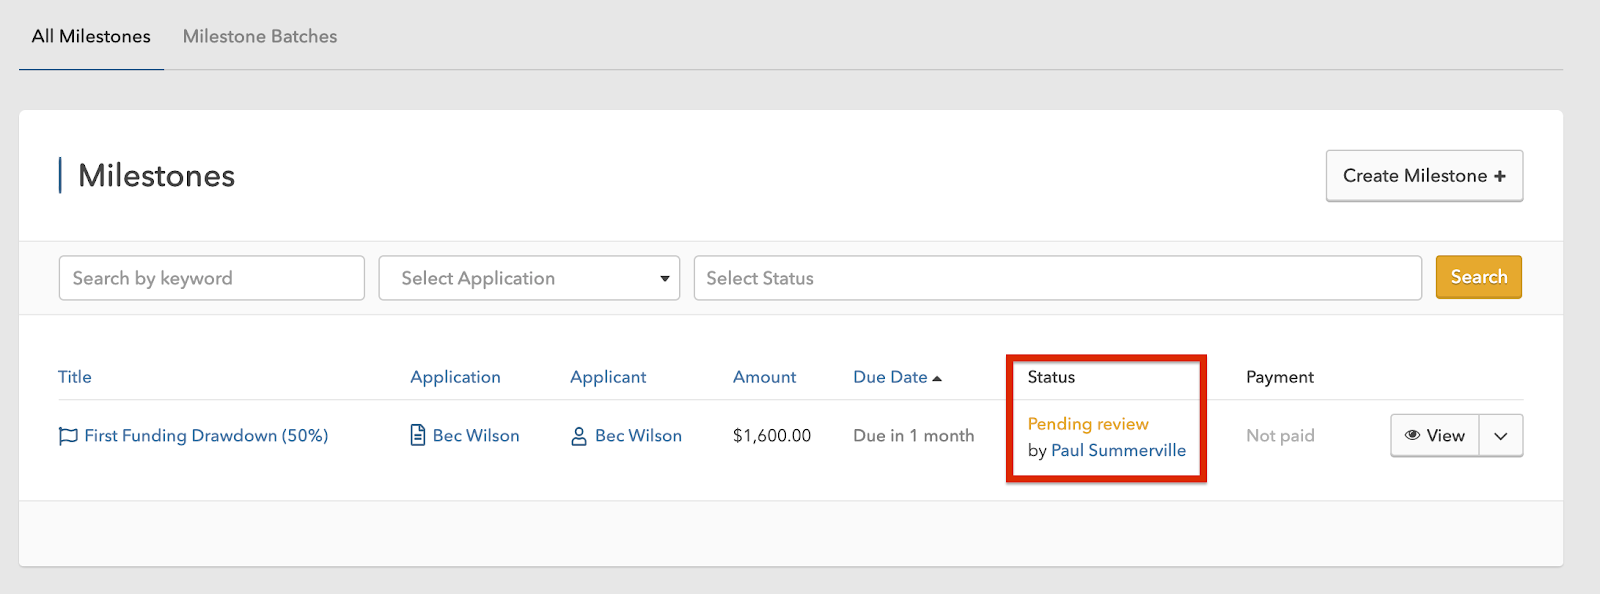The width and height of the screenshot is (1600, 594).
Task: Open the Paul Summerville reviewer link
Action: click(1118, 451)
